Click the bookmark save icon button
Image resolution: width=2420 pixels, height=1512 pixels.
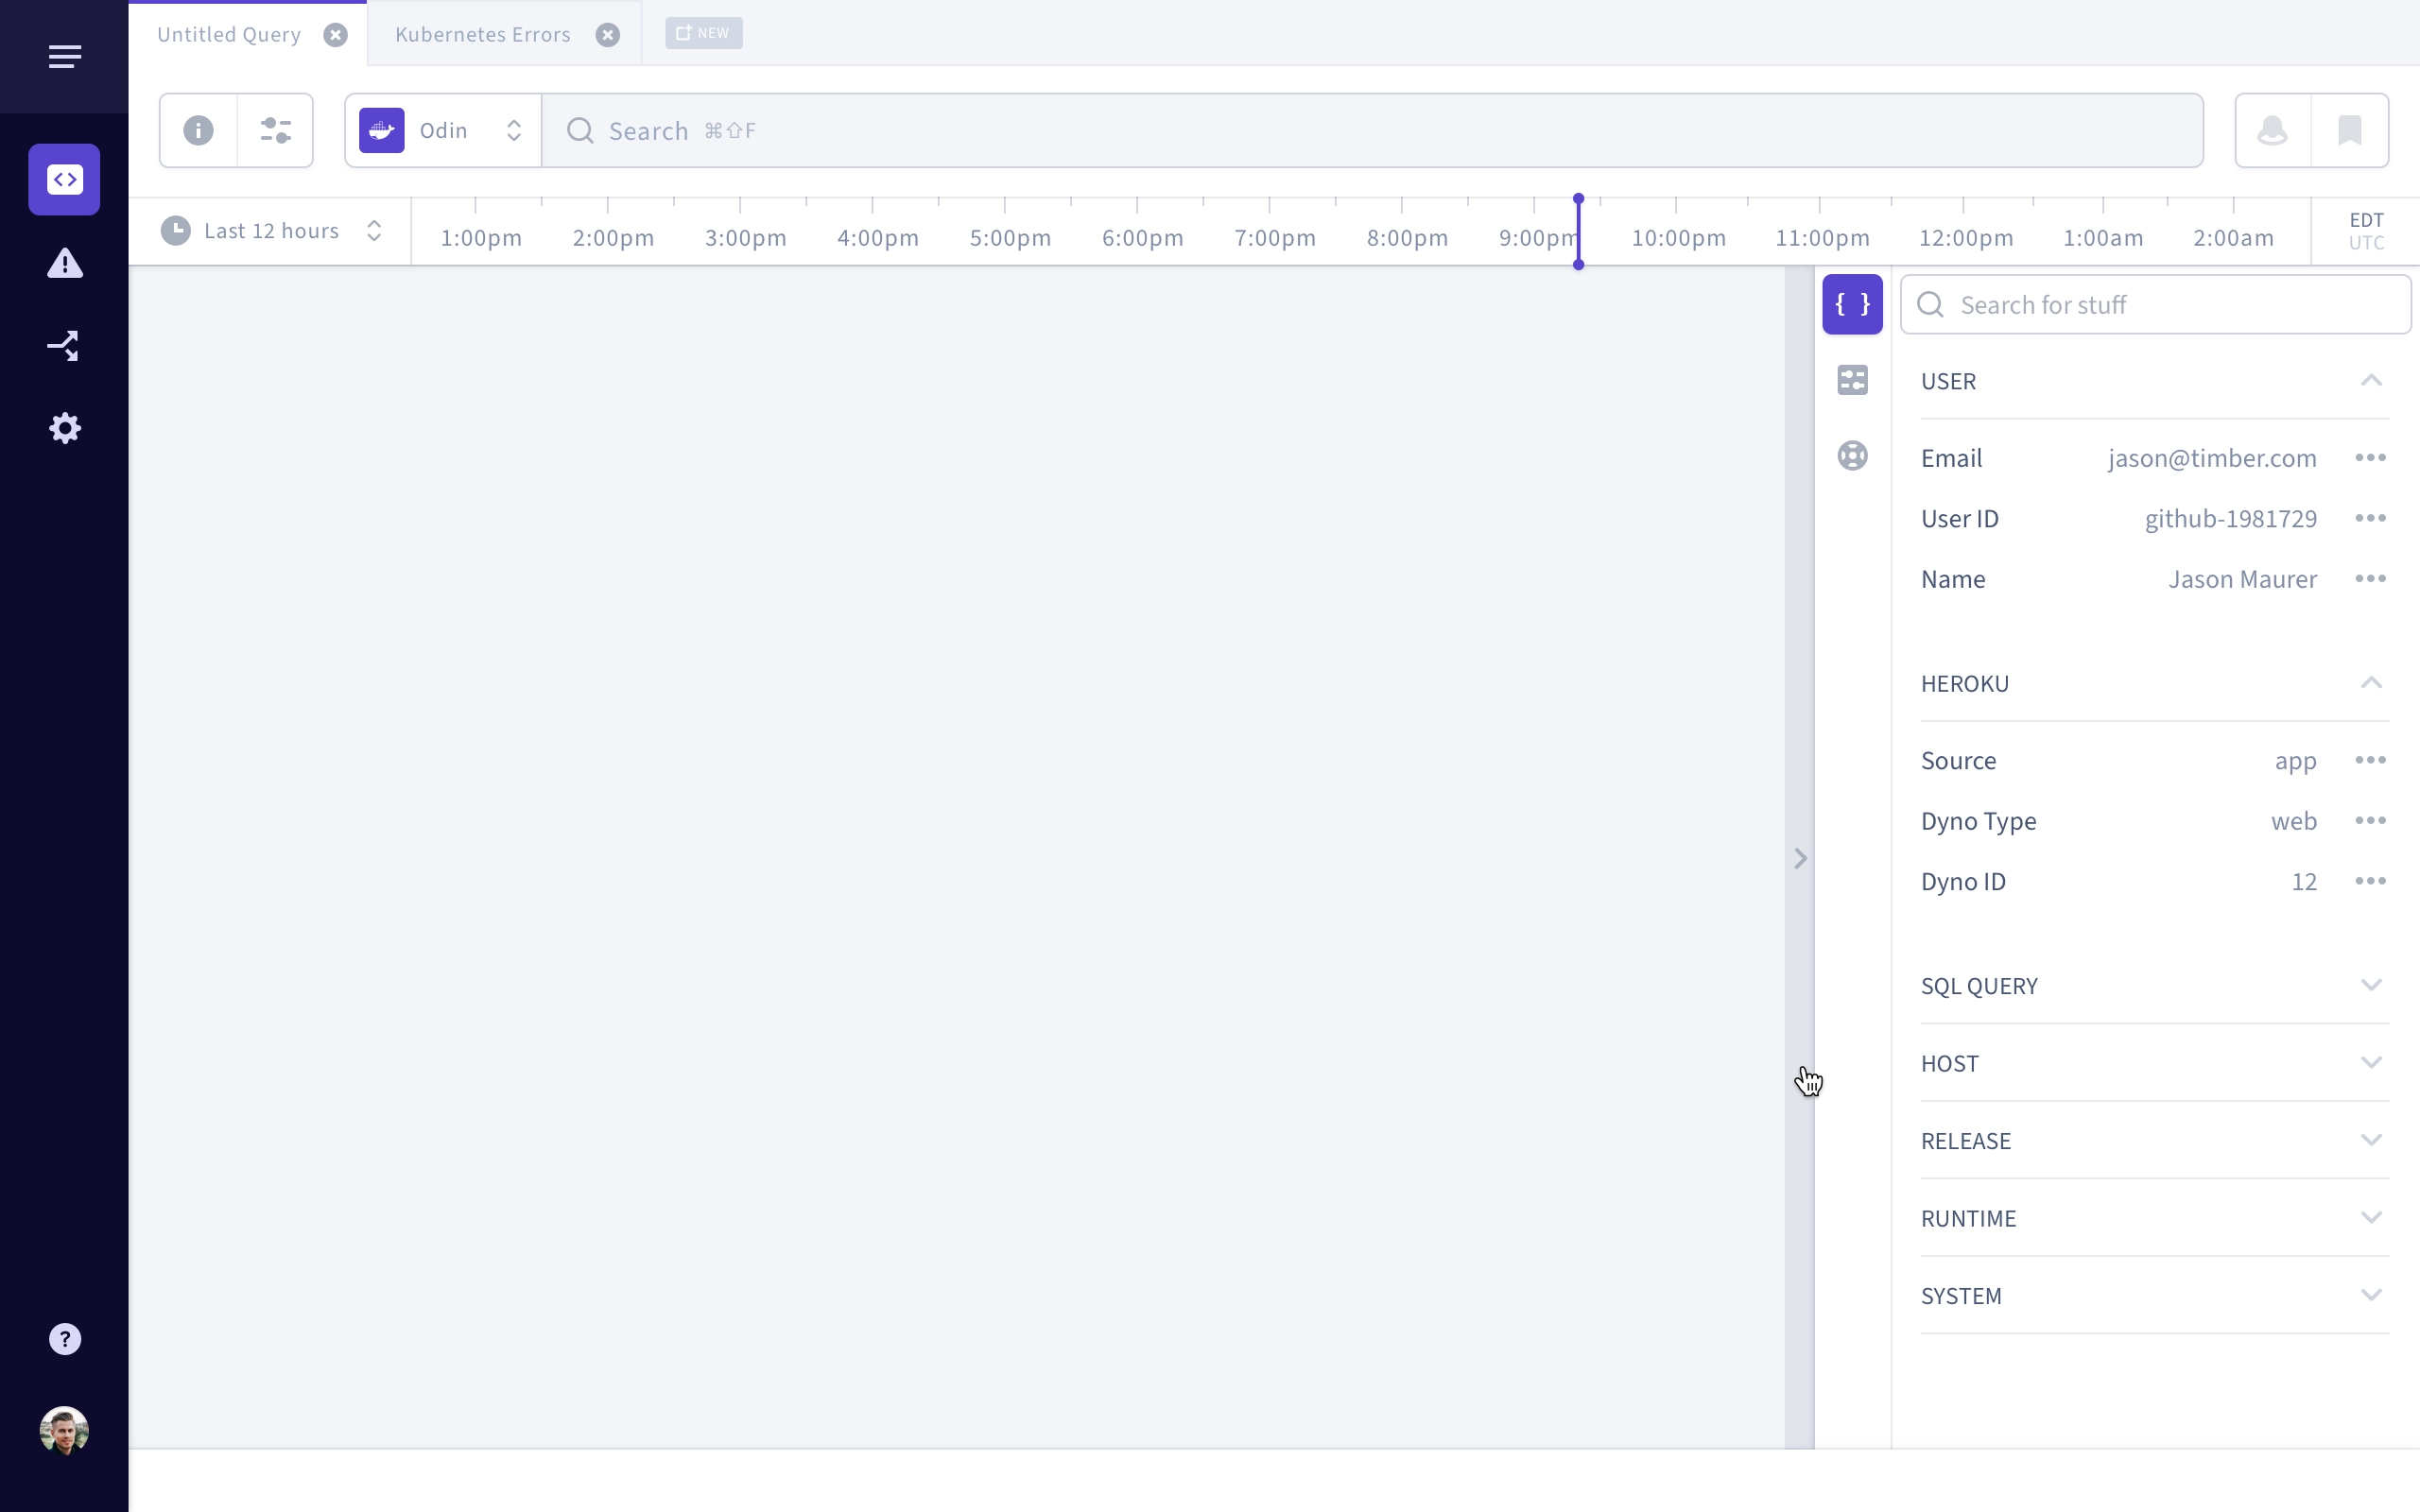[2350, 130]
